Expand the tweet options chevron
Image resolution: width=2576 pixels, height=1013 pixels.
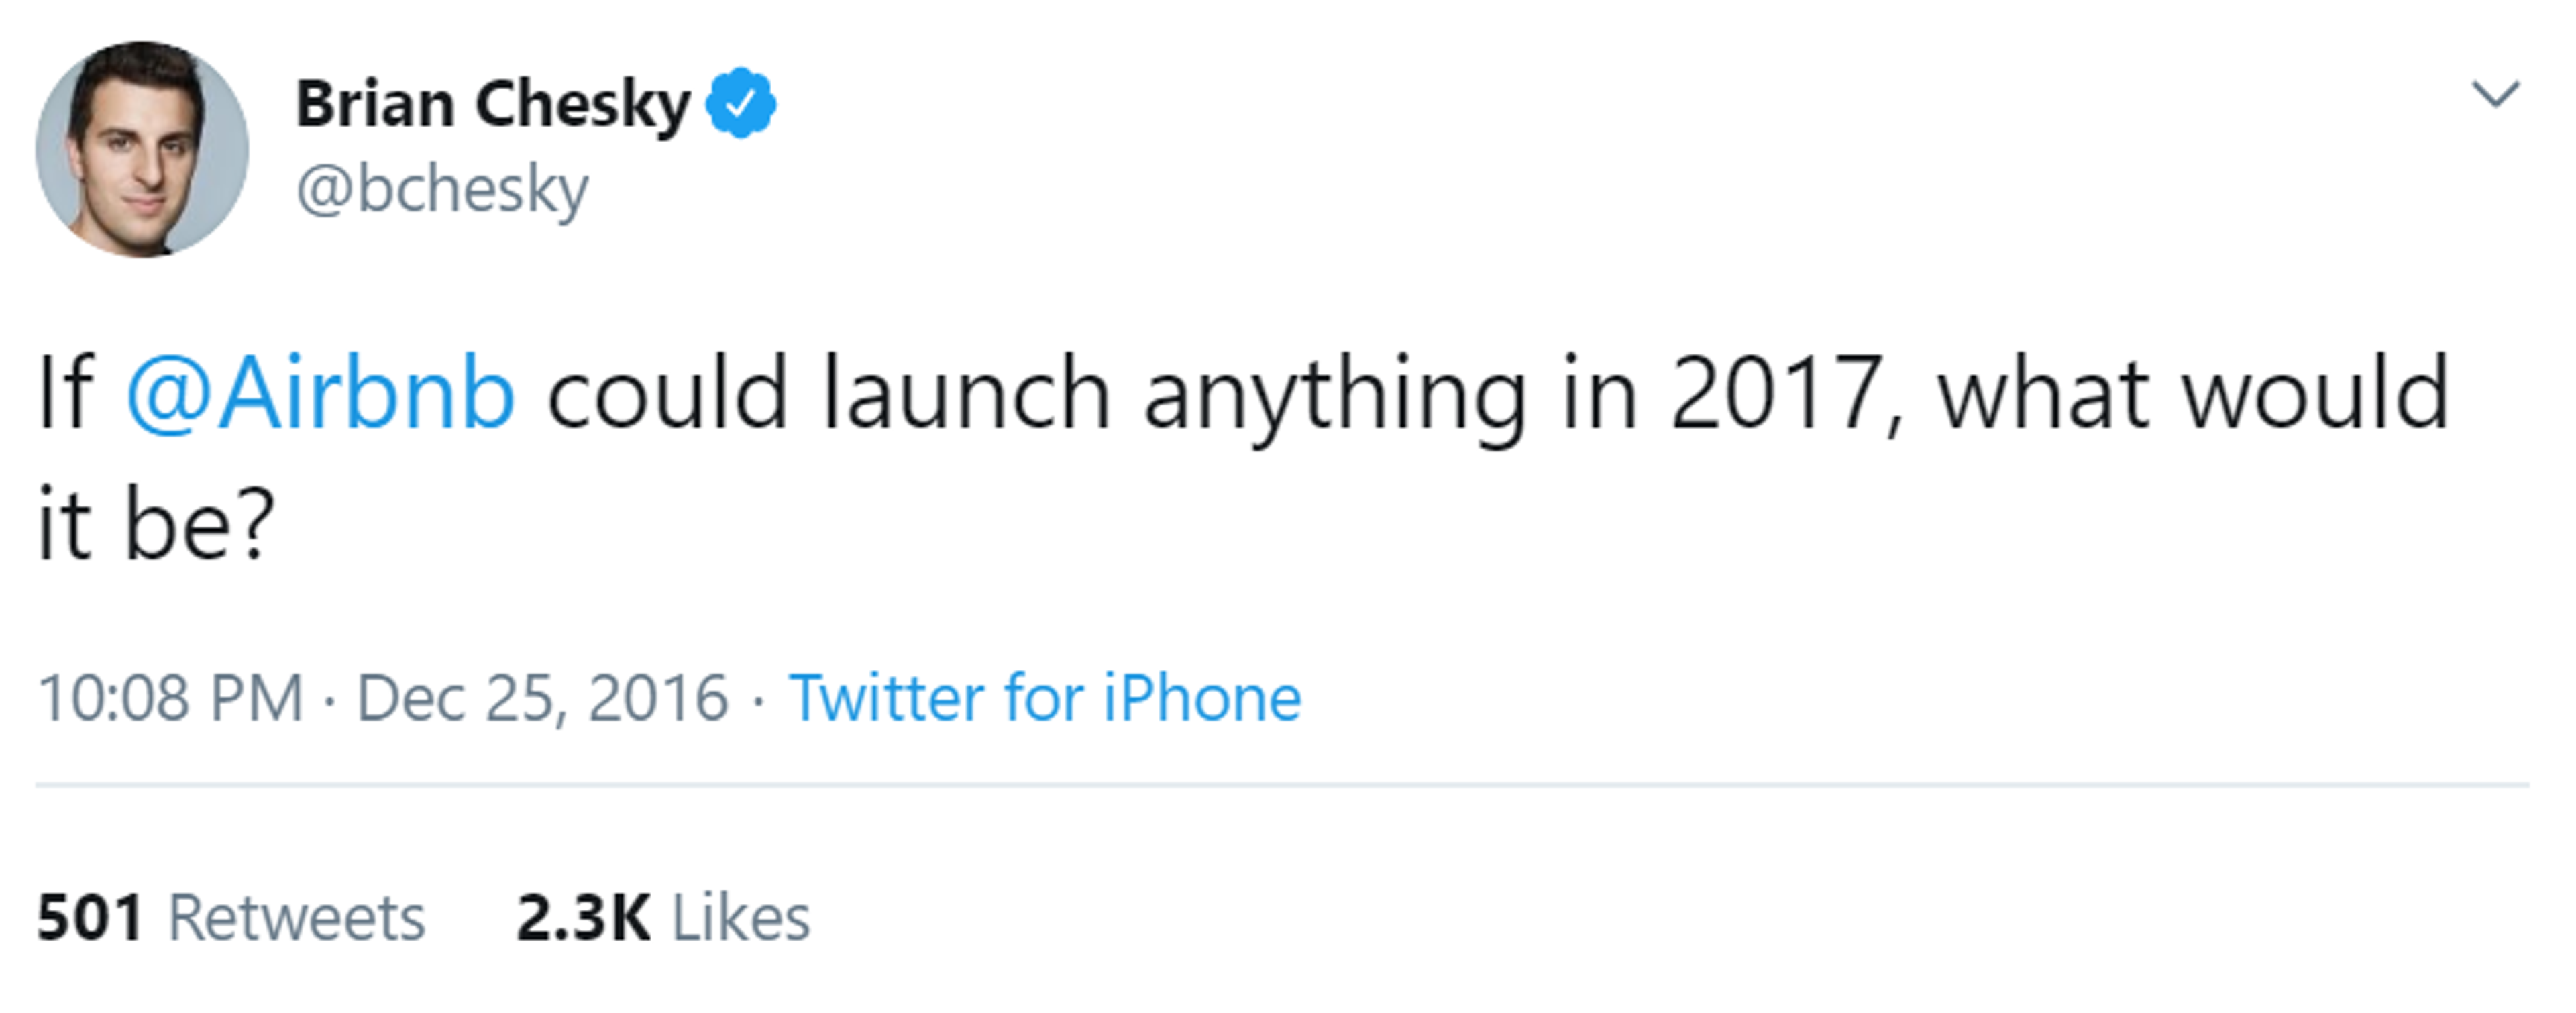2495,95
